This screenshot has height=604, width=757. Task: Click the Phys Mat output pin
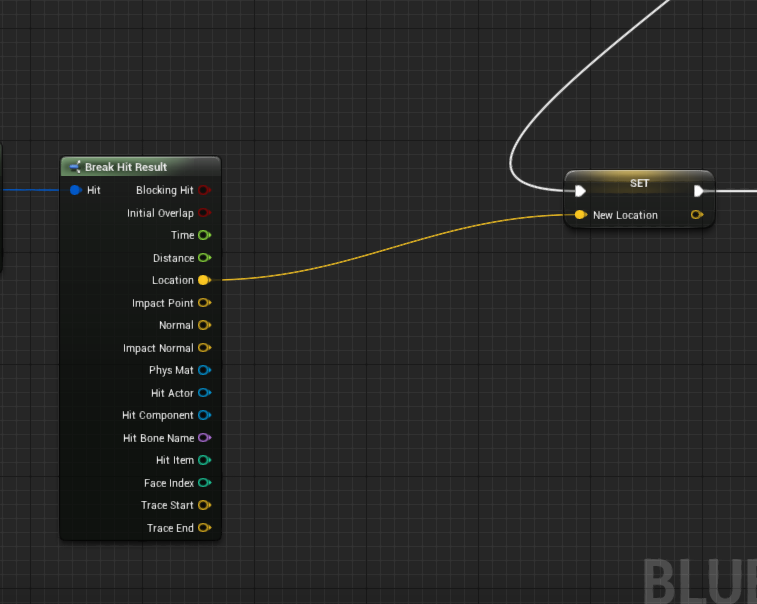205,370
